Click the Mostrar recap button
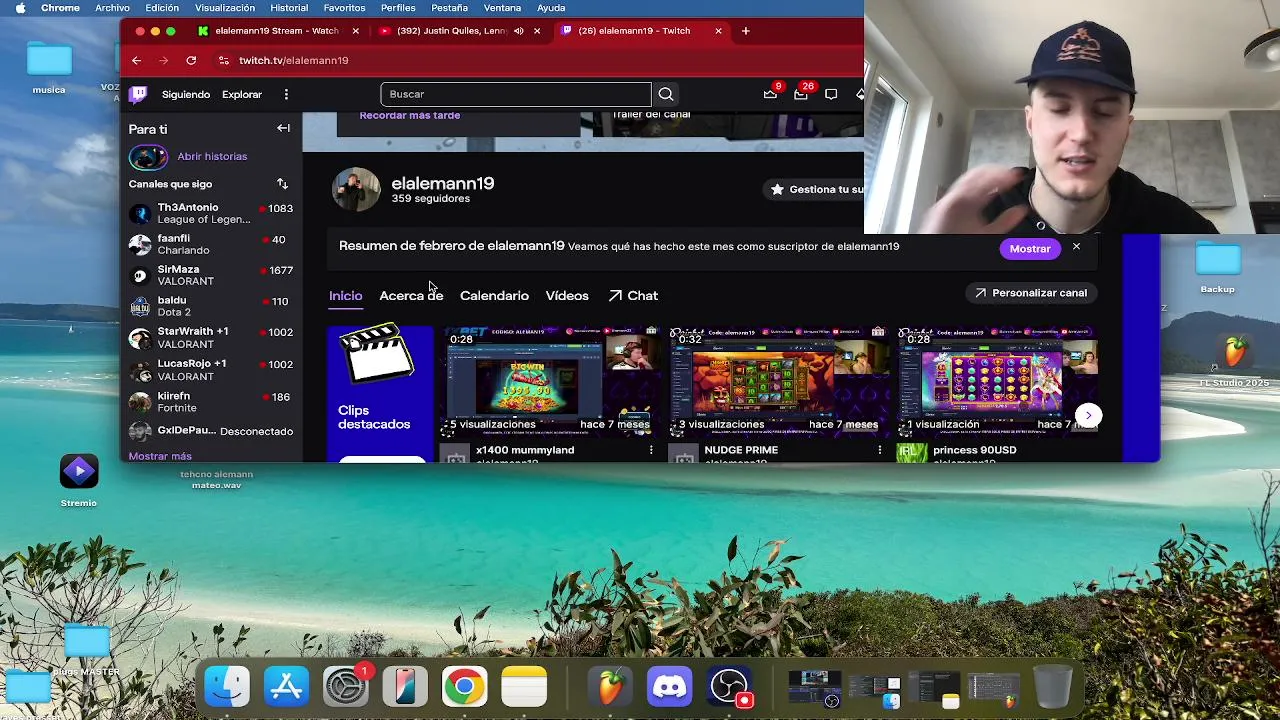The image size is (1280, 720). (1030, 249)
